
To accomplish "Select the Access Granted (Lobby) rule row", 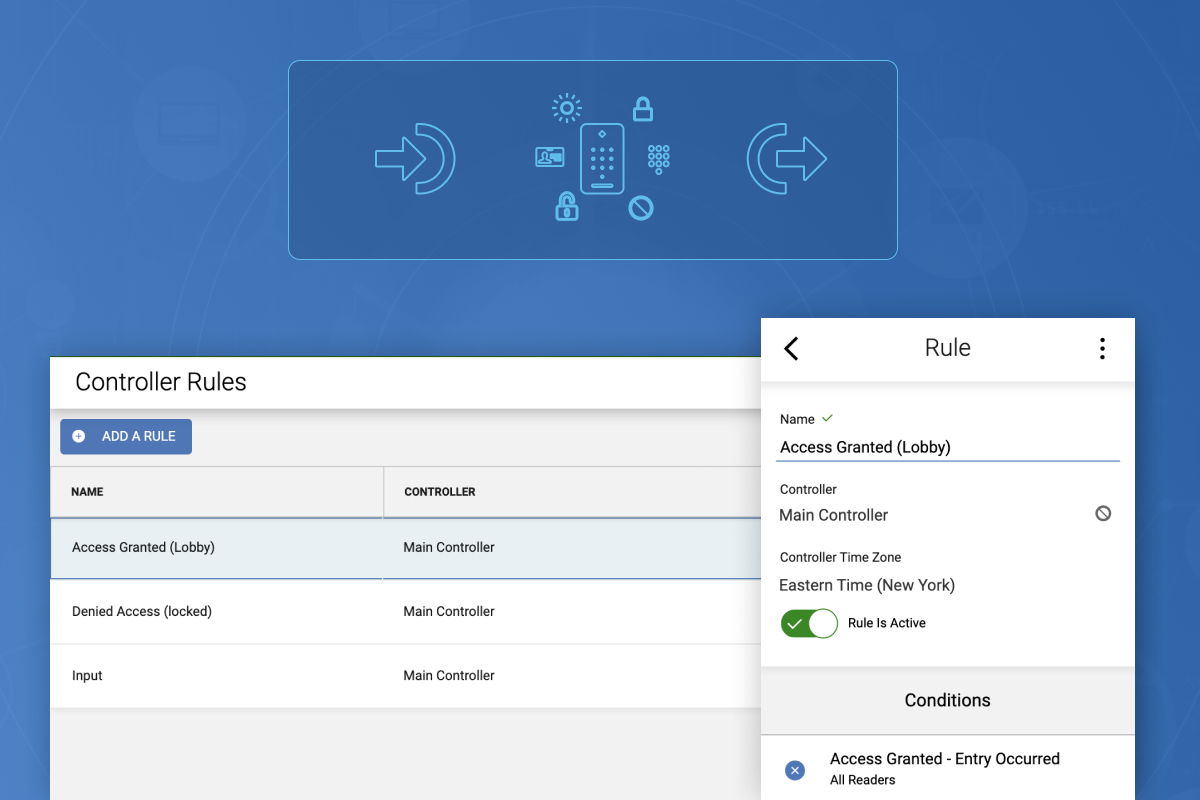I will [x=144, y=547].
